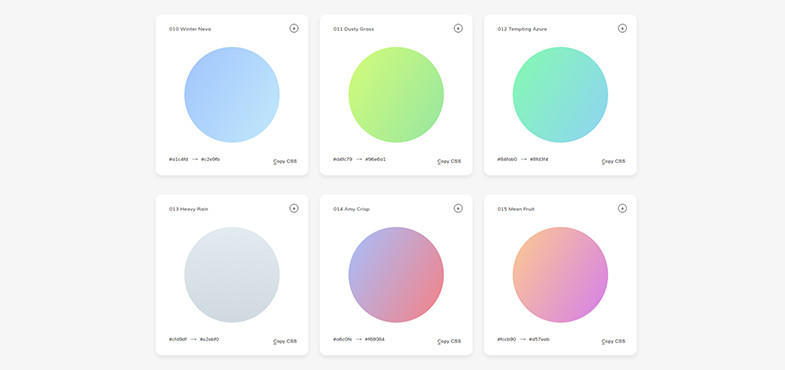Copy CSS for the Dusty Grass gradient
The height and width of the screenshot is (370, 785).
point(449,162)
